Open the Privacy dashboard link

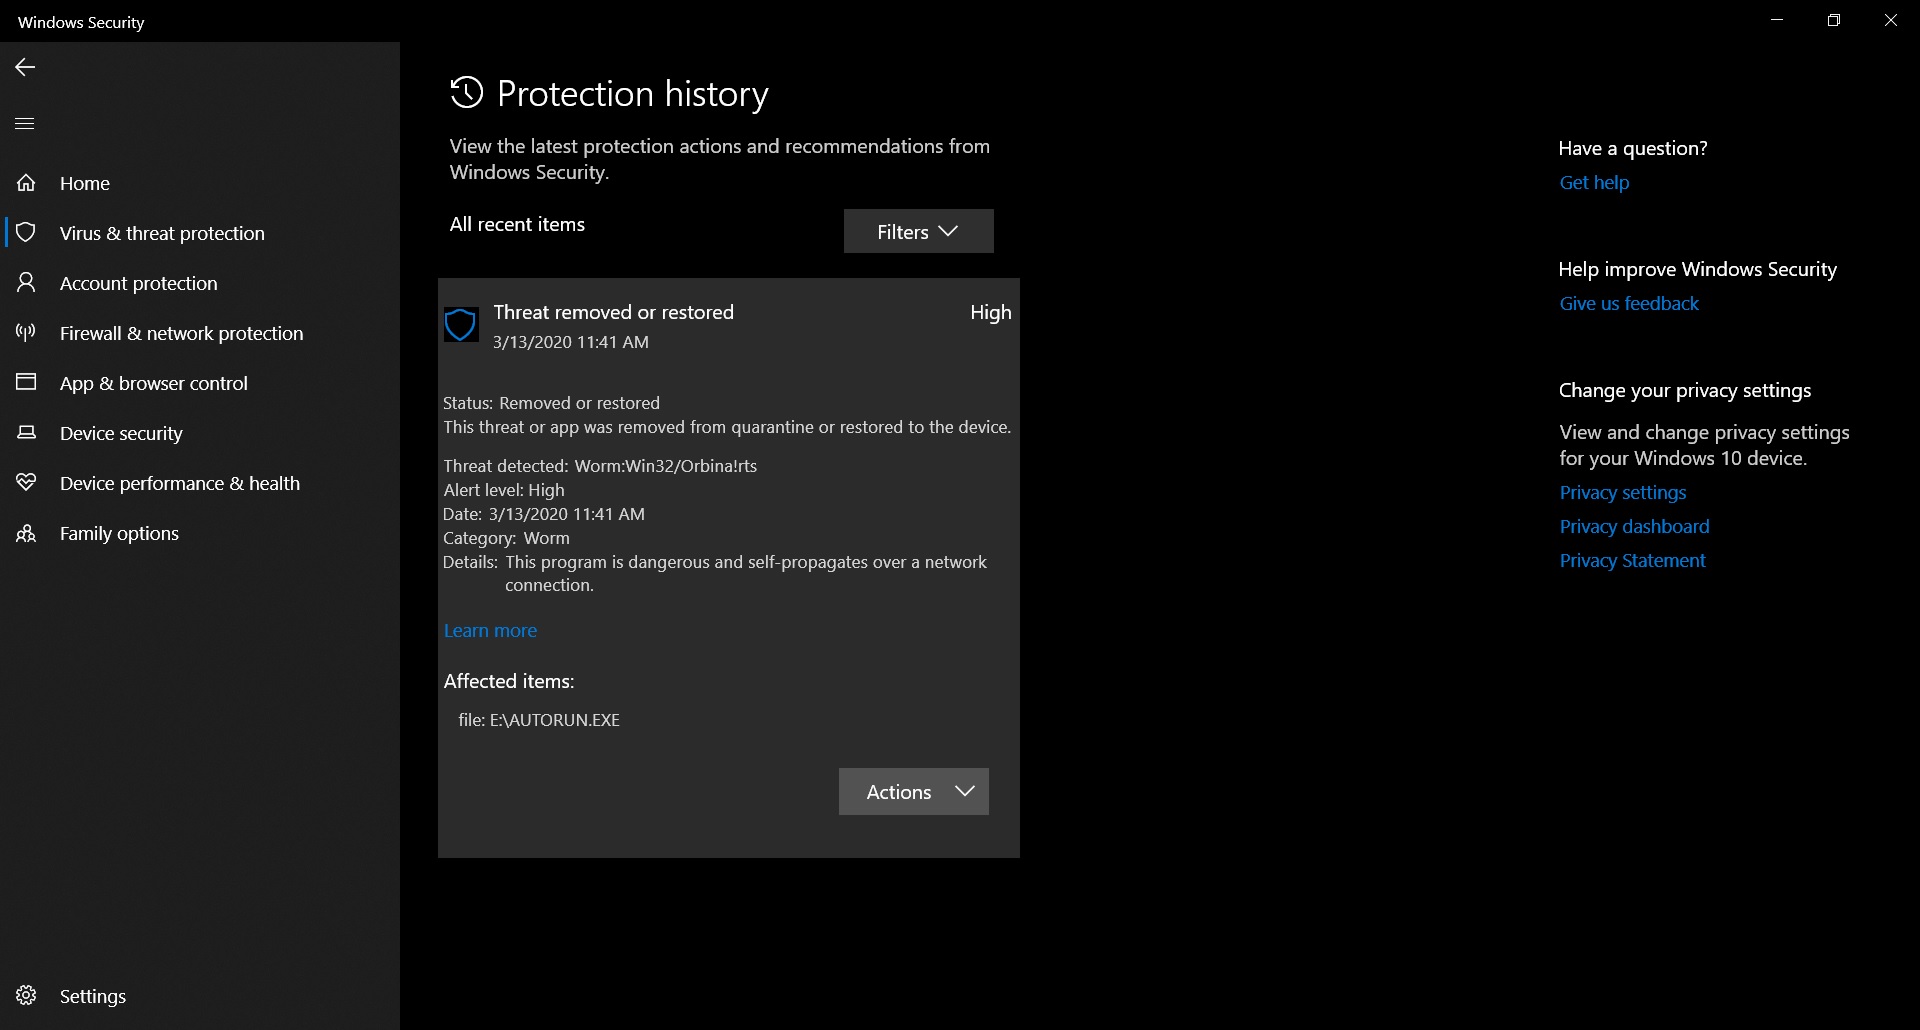pyautogui.click(x=1634, y=526)
